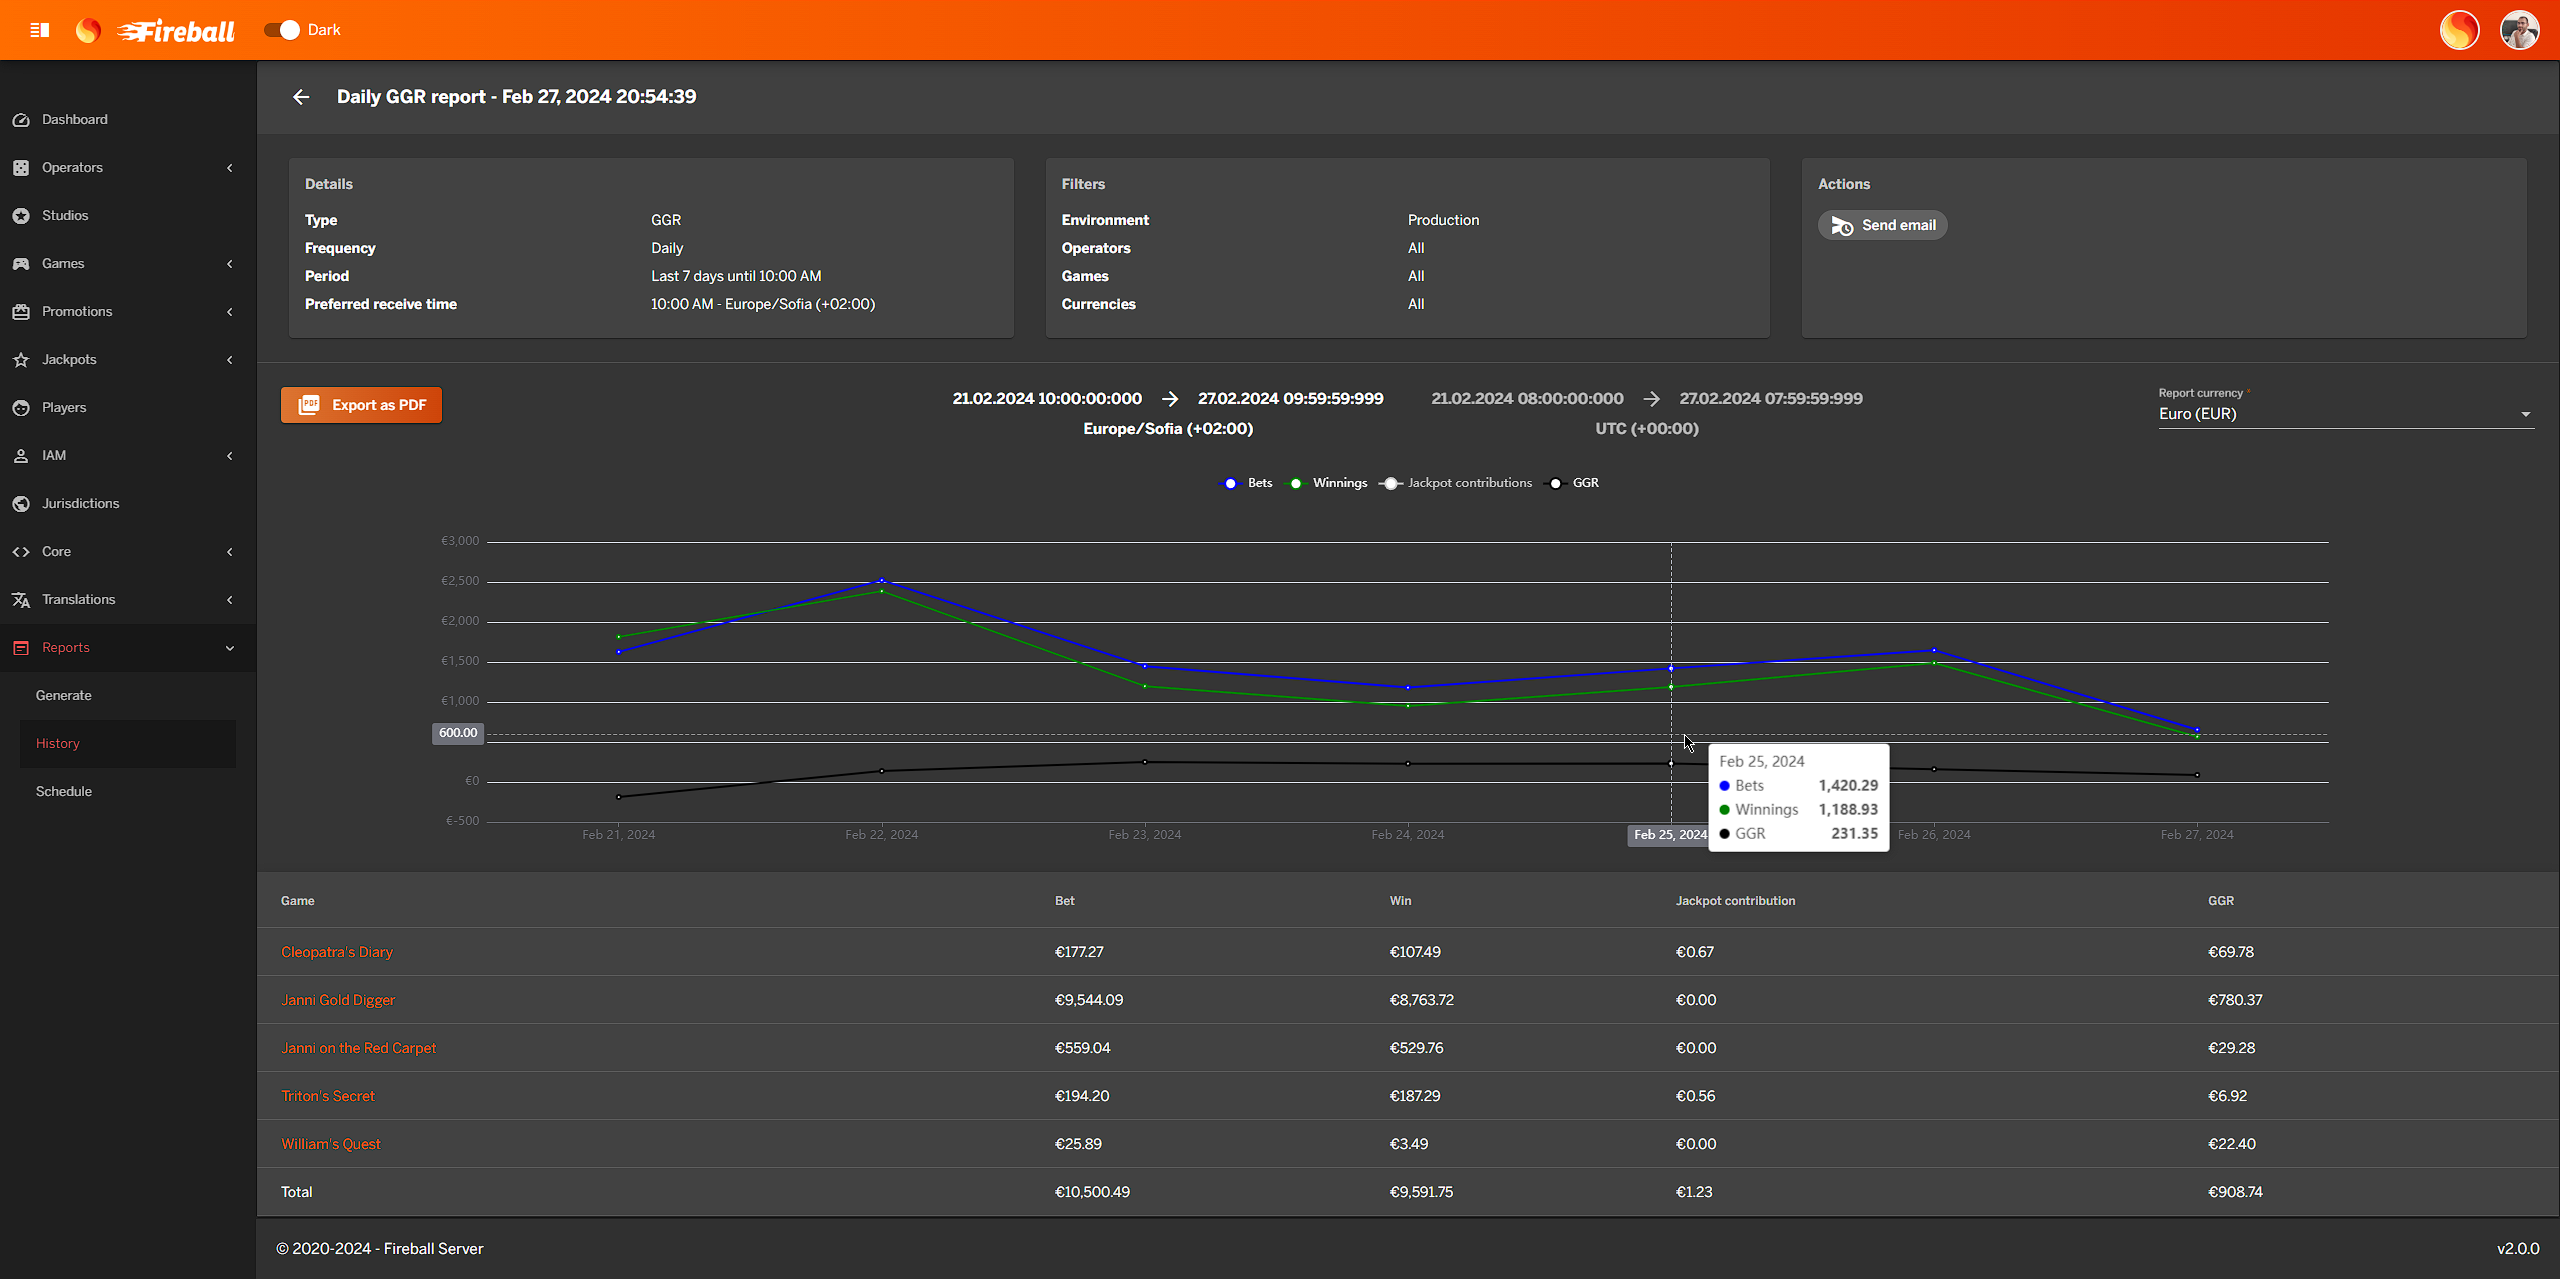2560x1279 pixels.
Task: Select Generate under Reports
Action: pos(64,695)
